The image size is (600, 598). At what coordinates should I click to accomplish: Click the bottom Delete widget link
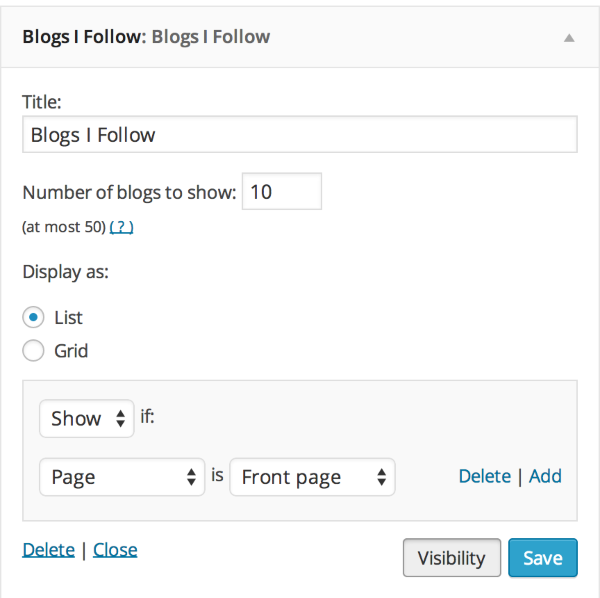(48, 549)
